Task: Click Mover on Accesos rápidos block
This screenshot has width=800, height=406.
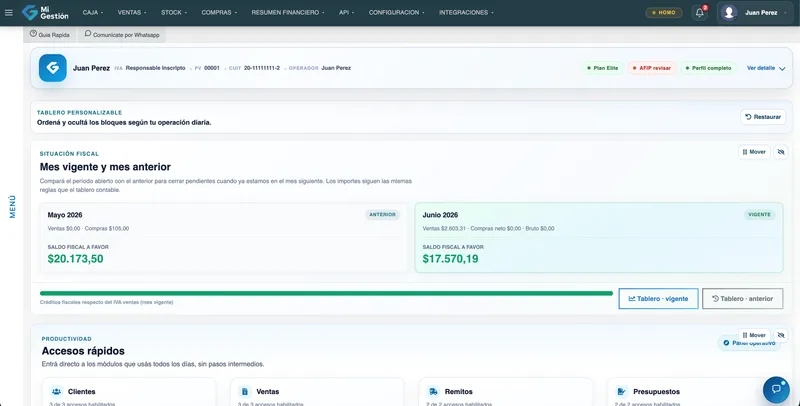Action: click(x=754, y=335)
